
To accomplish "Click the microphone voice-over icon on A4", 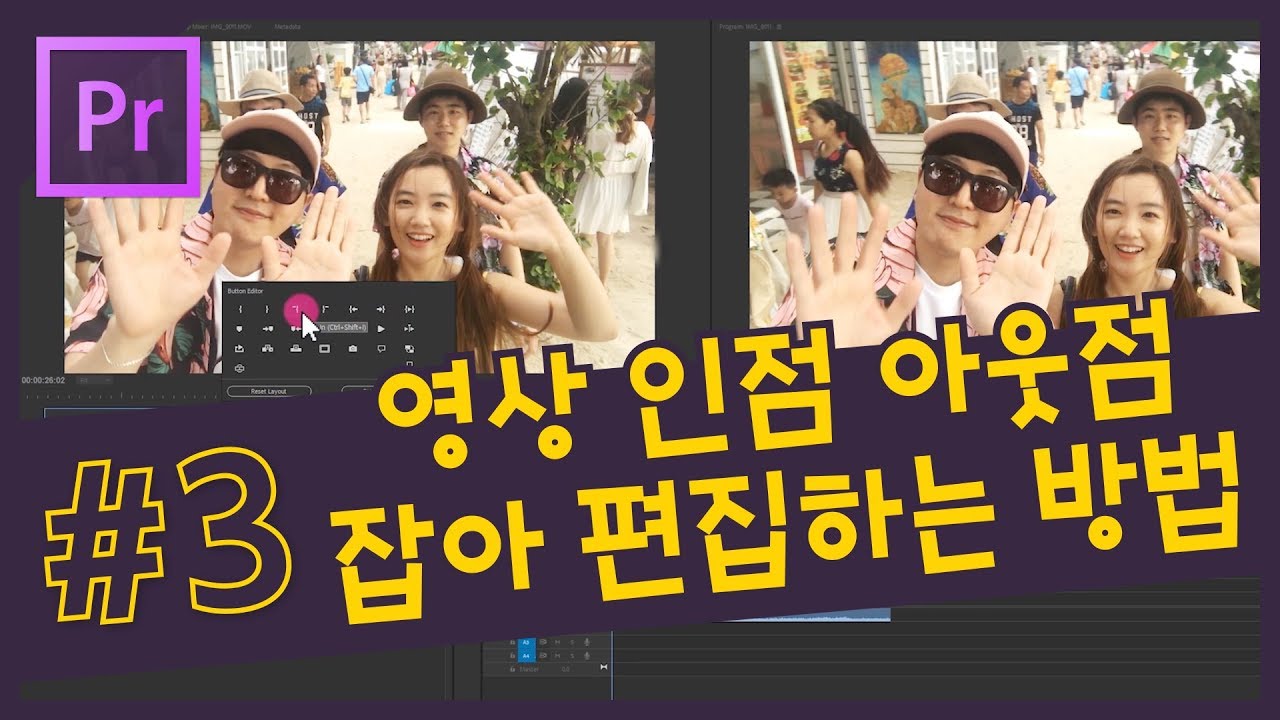I will 587,656.
